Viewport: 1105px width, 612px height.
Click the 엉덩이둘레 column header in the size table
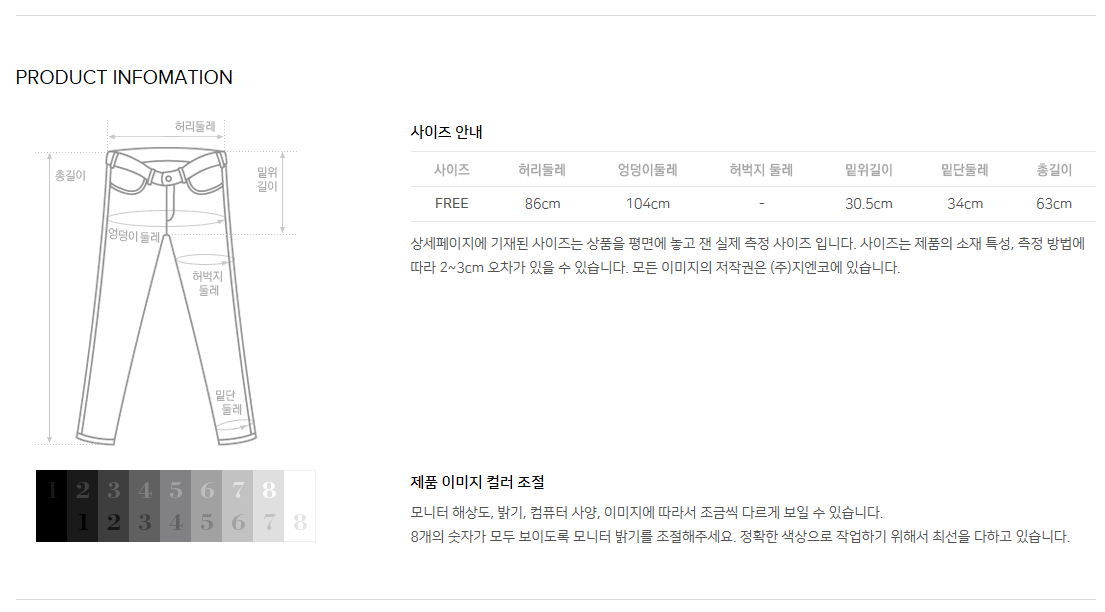tap(647, 170)
